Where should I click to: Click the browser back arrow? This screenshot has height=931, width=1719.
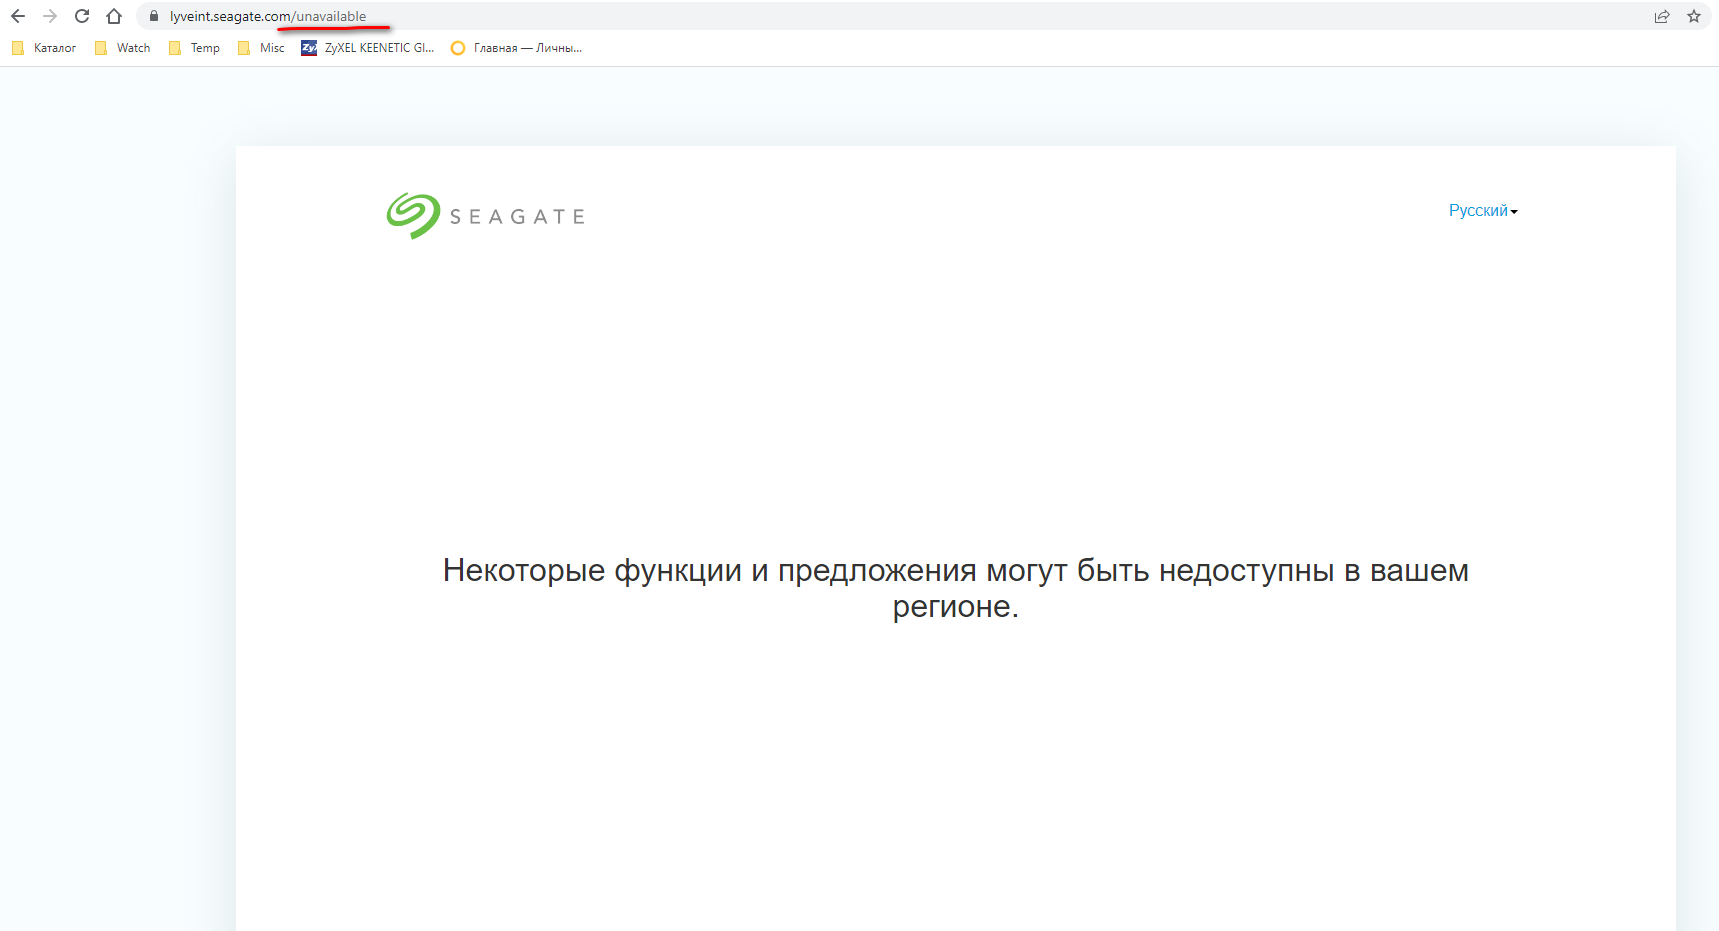click(x=18, y=16)
